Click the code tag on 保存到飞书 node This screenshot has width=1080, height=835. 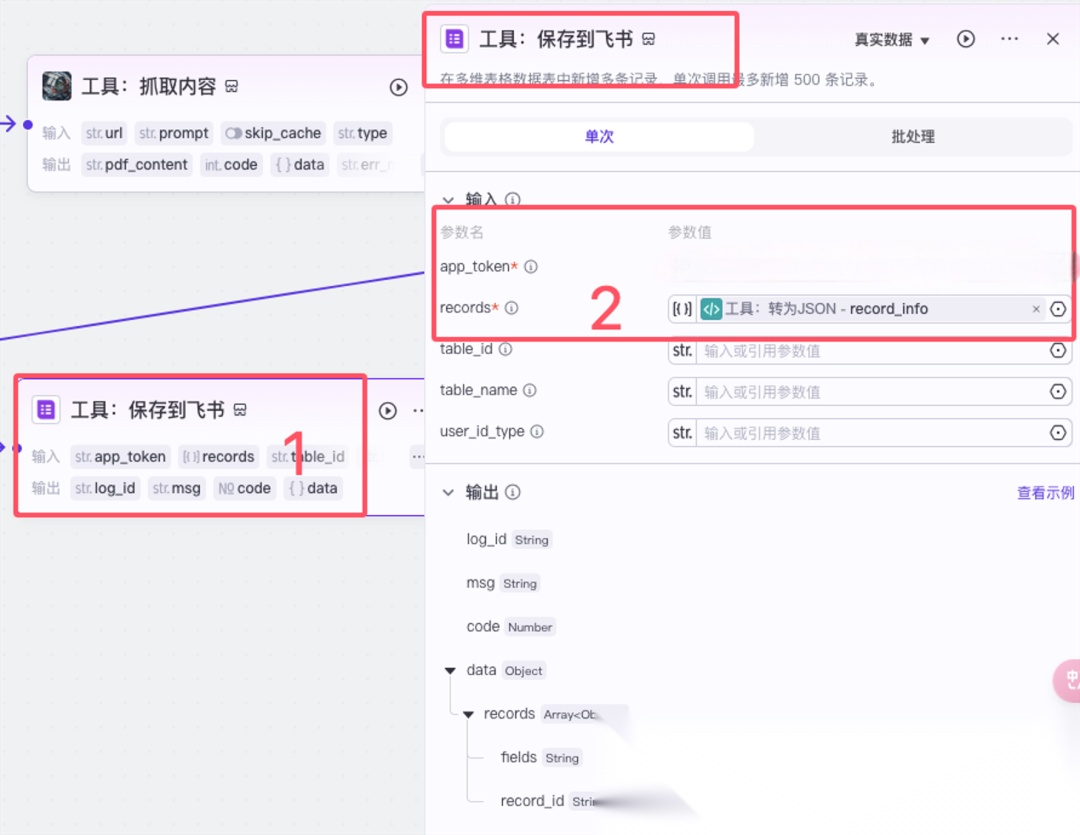point(244,488)
